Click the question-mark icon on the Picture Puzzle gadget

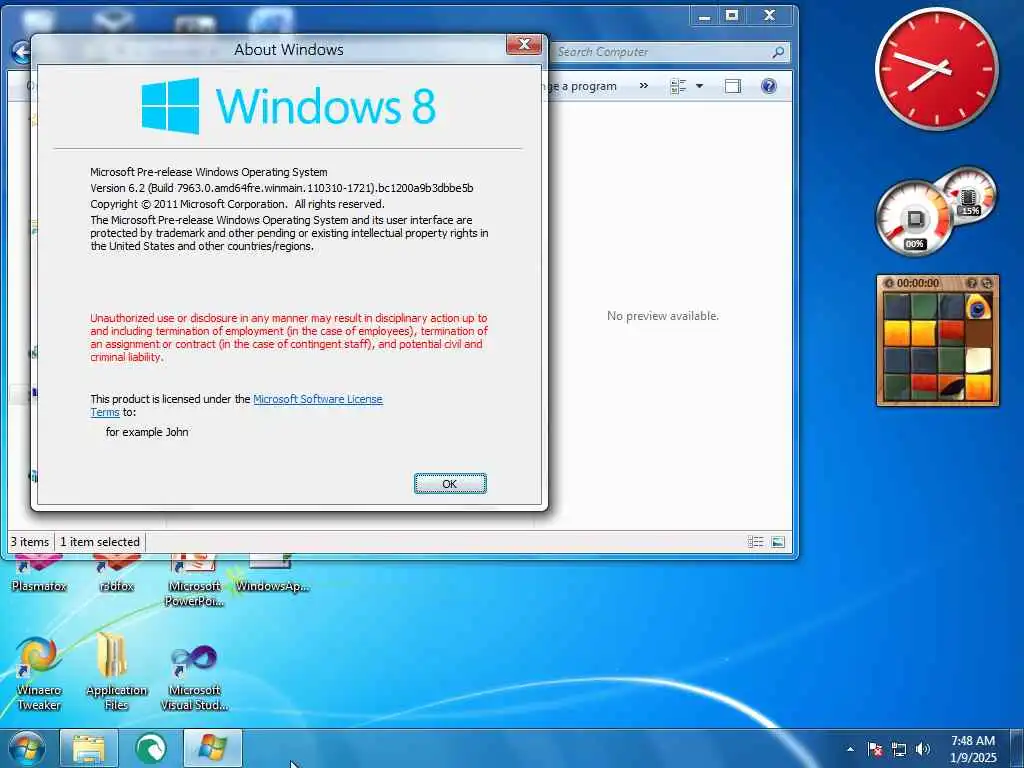(972, 283)
